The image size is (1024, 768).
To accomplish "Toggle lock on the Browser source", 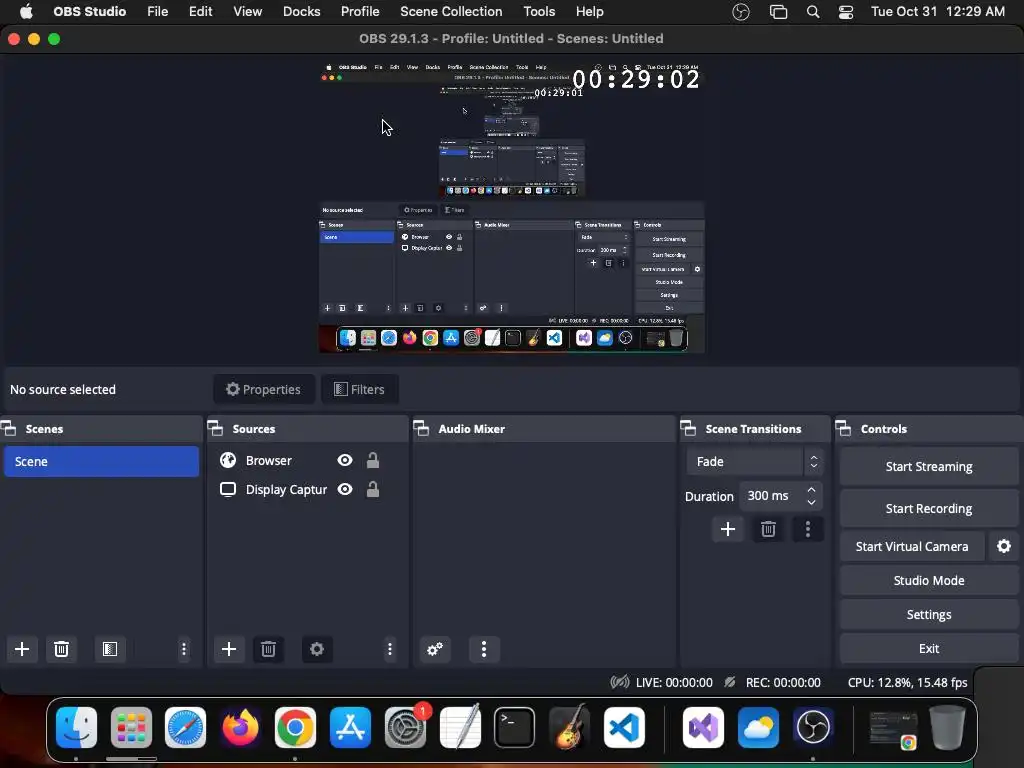I will coord(373,460).
